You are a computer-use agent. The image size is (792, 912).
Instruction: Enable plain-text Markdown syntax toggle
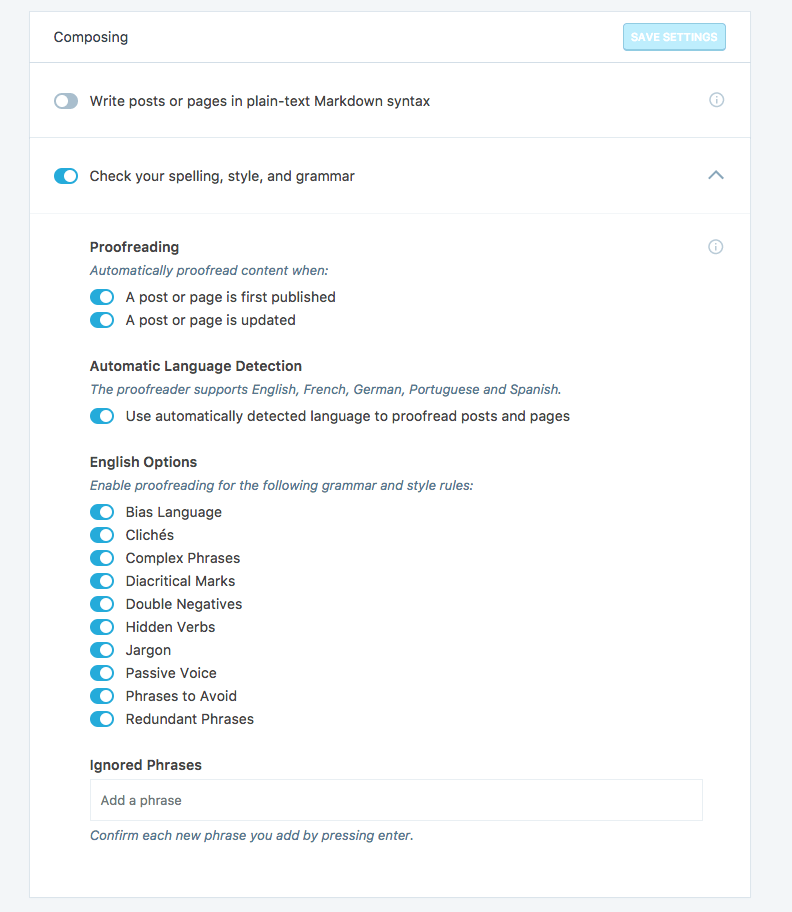tap(66, 101)
